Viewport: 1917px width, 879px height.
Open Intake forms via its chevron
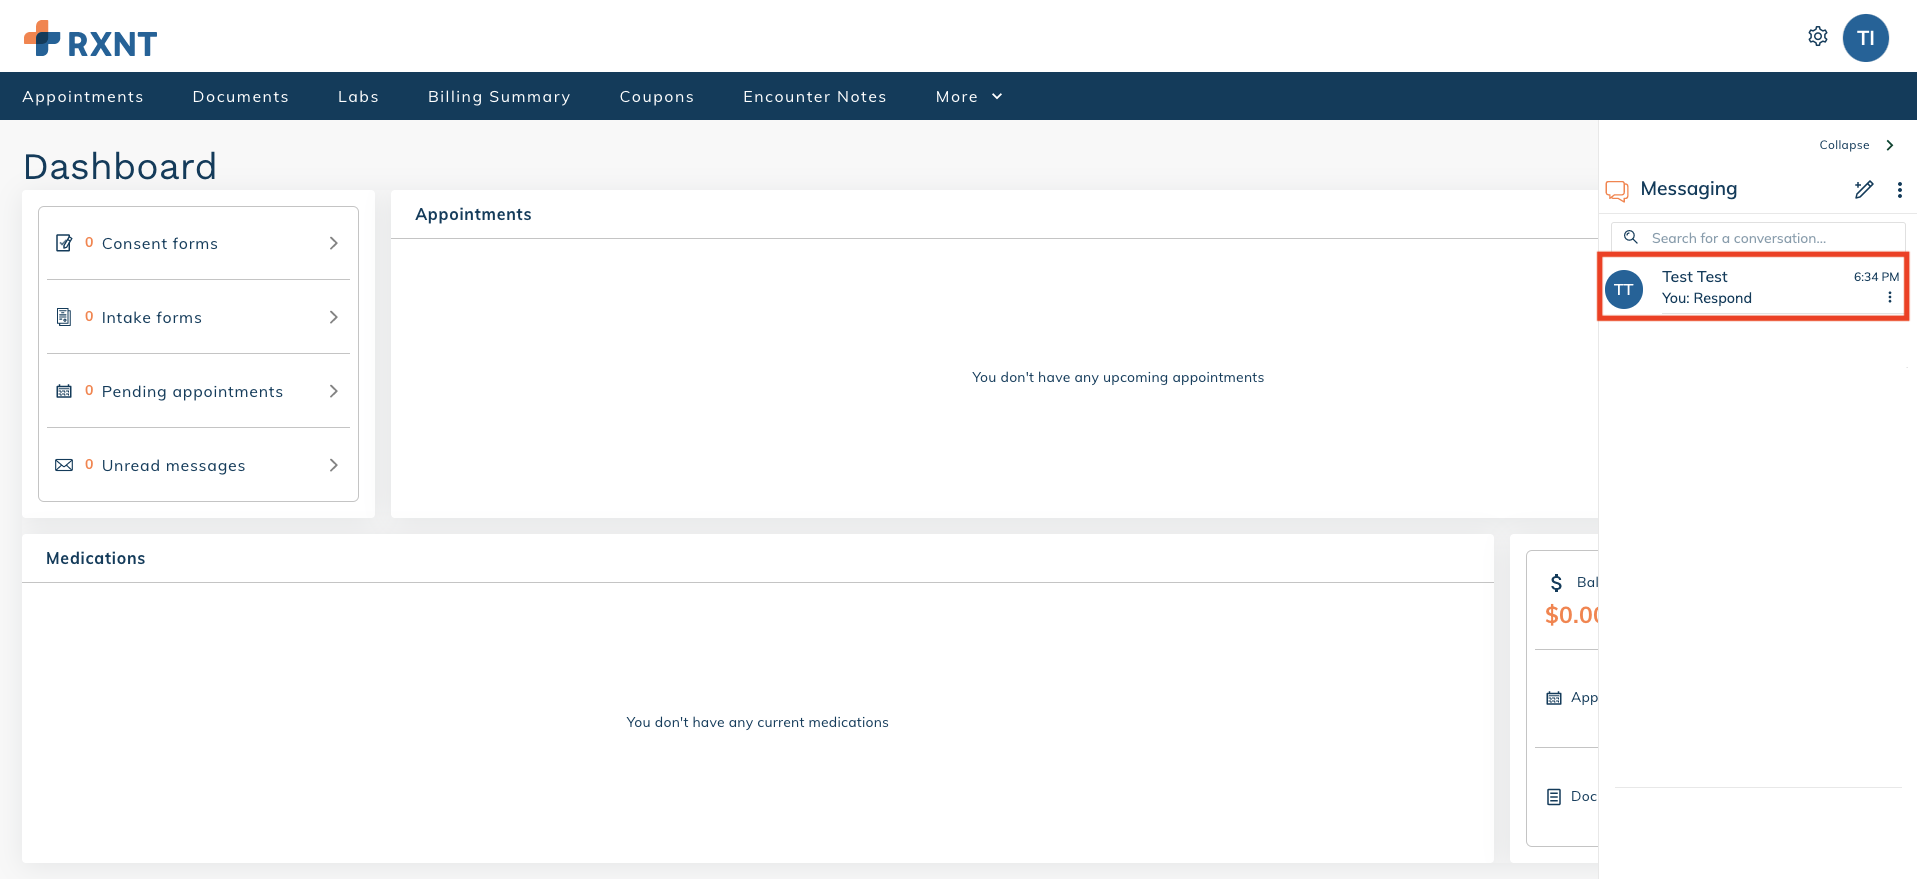coord(333,318)
